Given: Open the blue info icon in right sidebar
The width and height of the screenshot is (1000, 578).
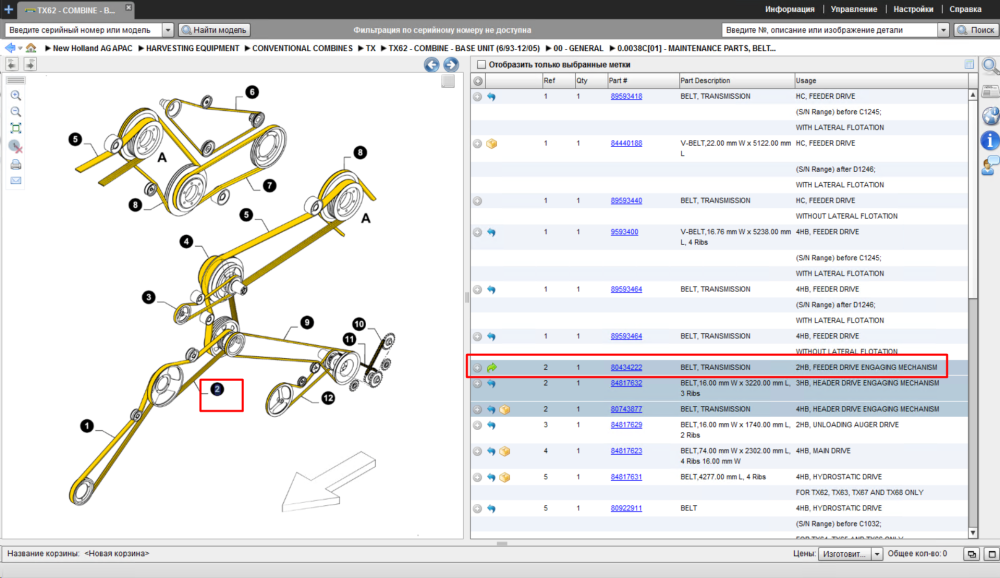Looking at the screenshot, I should pos(990,140).
